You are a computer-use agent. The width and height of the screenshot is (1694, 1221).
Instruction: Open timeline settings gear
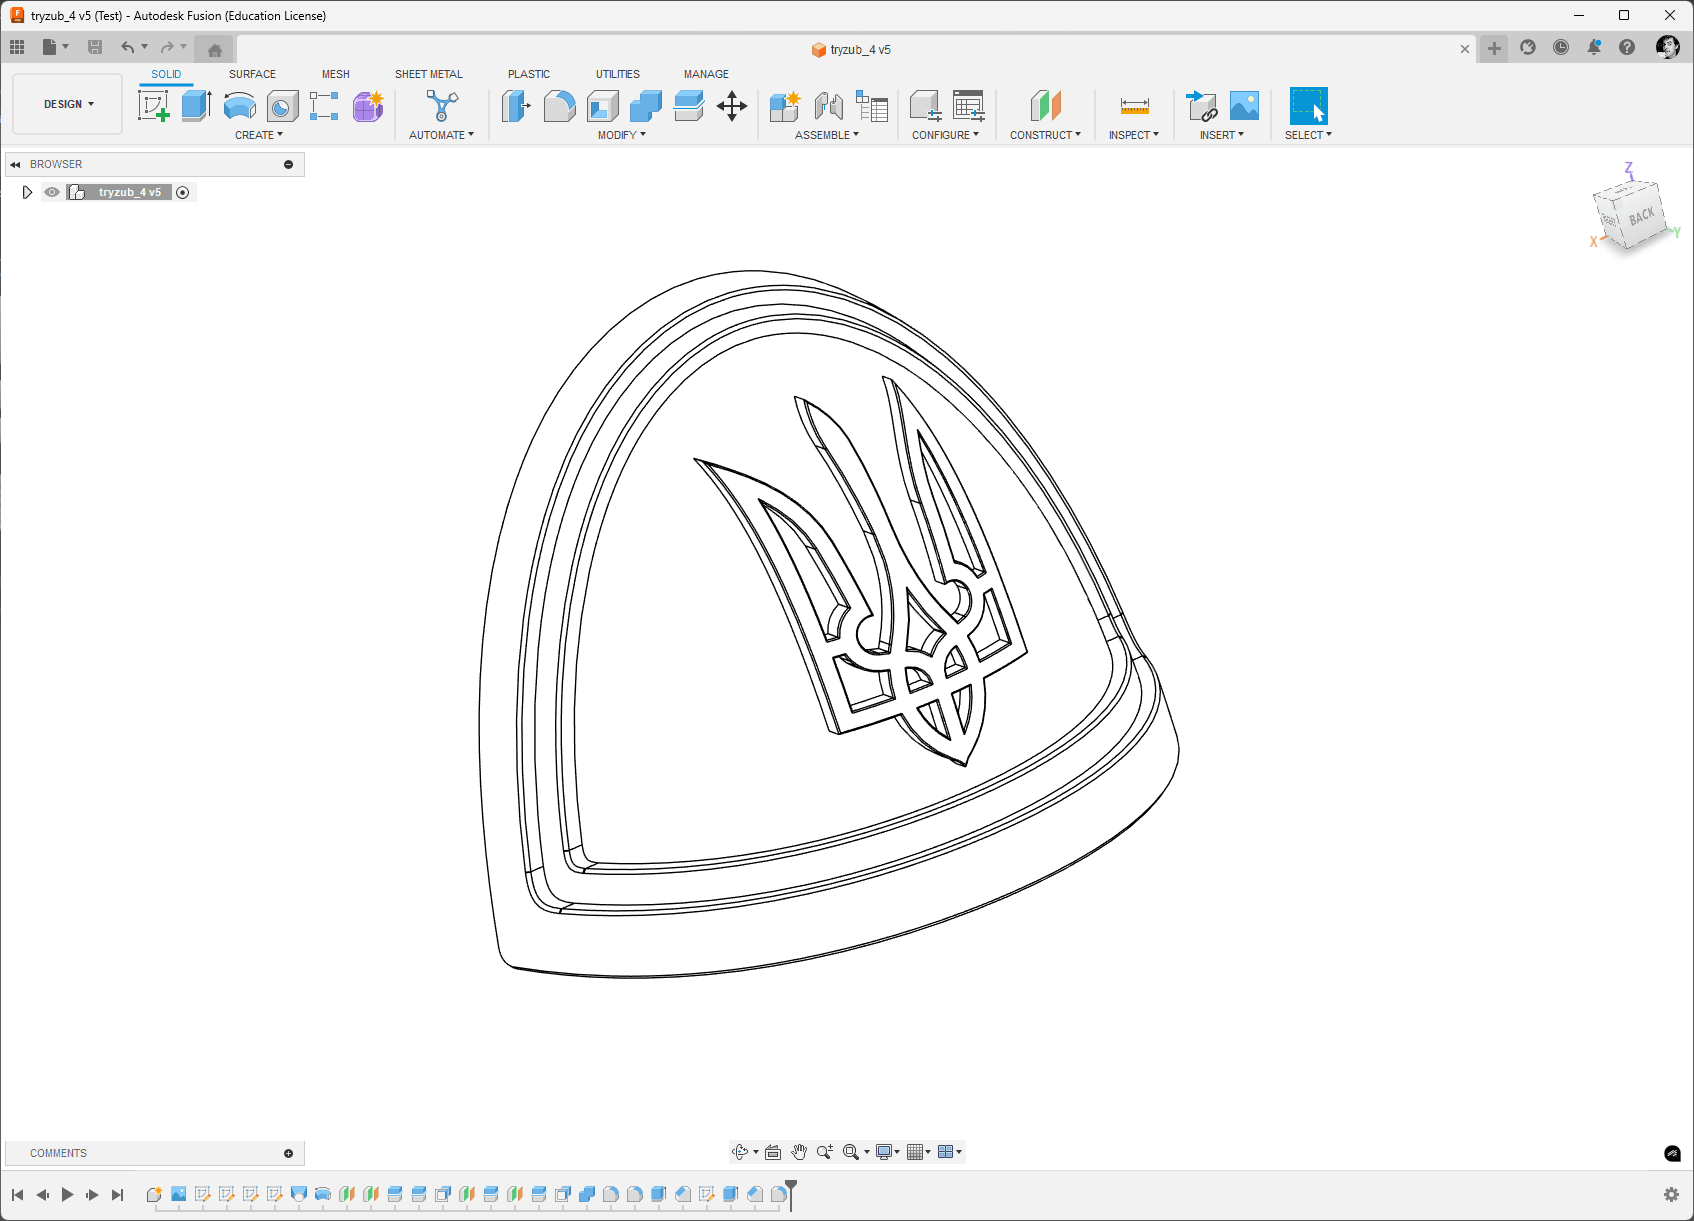point(1671,1194)
